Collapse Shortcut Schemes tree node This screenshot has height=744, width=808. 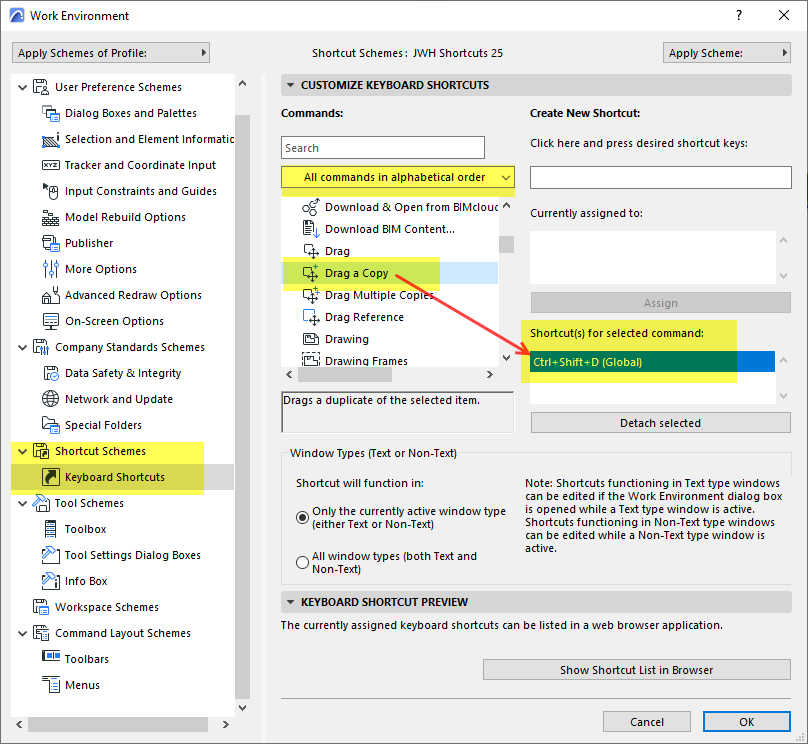coord(23,451)
